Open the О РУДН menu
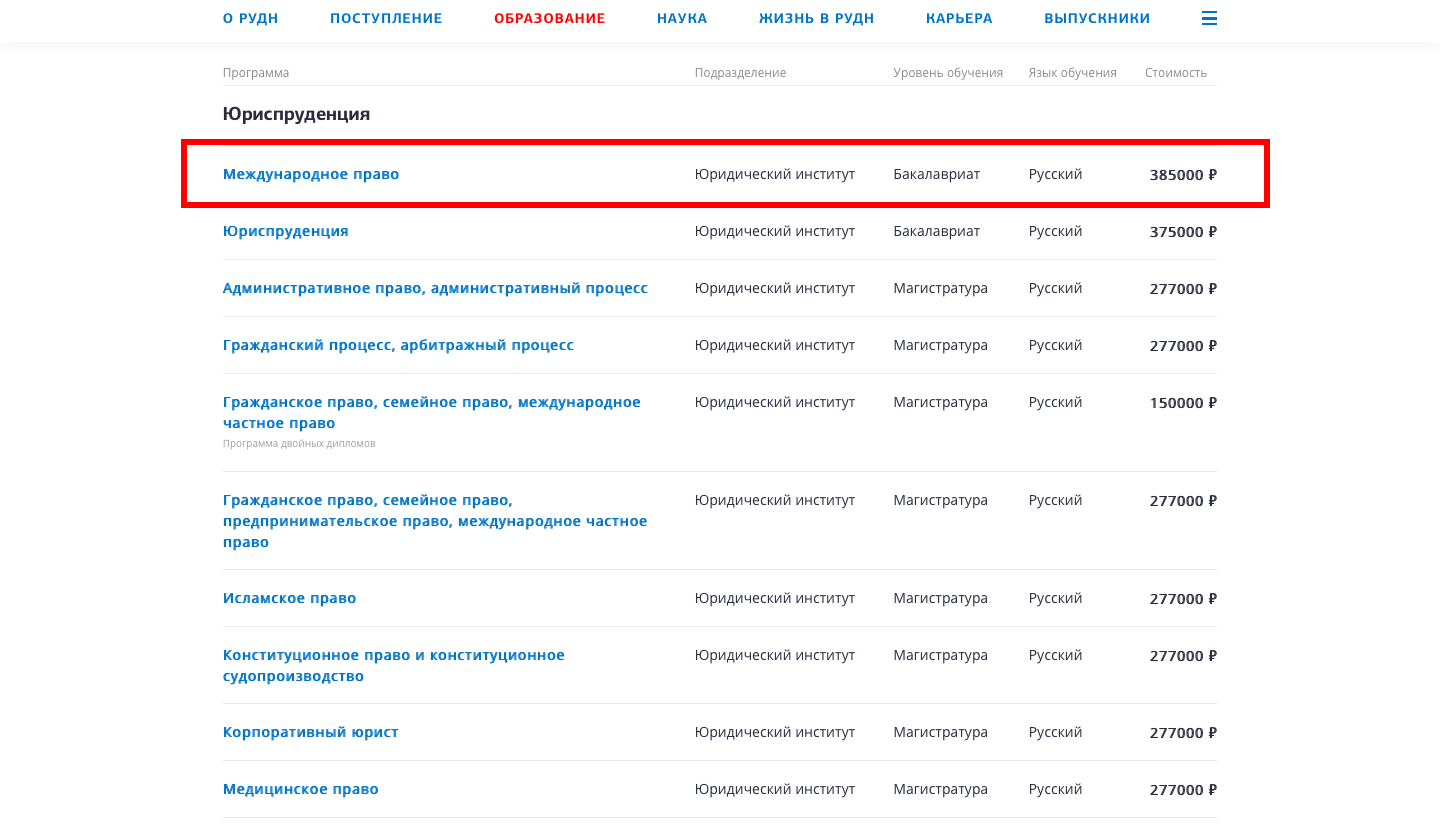The image size is (1440, 836). click(x=250, y=18)
